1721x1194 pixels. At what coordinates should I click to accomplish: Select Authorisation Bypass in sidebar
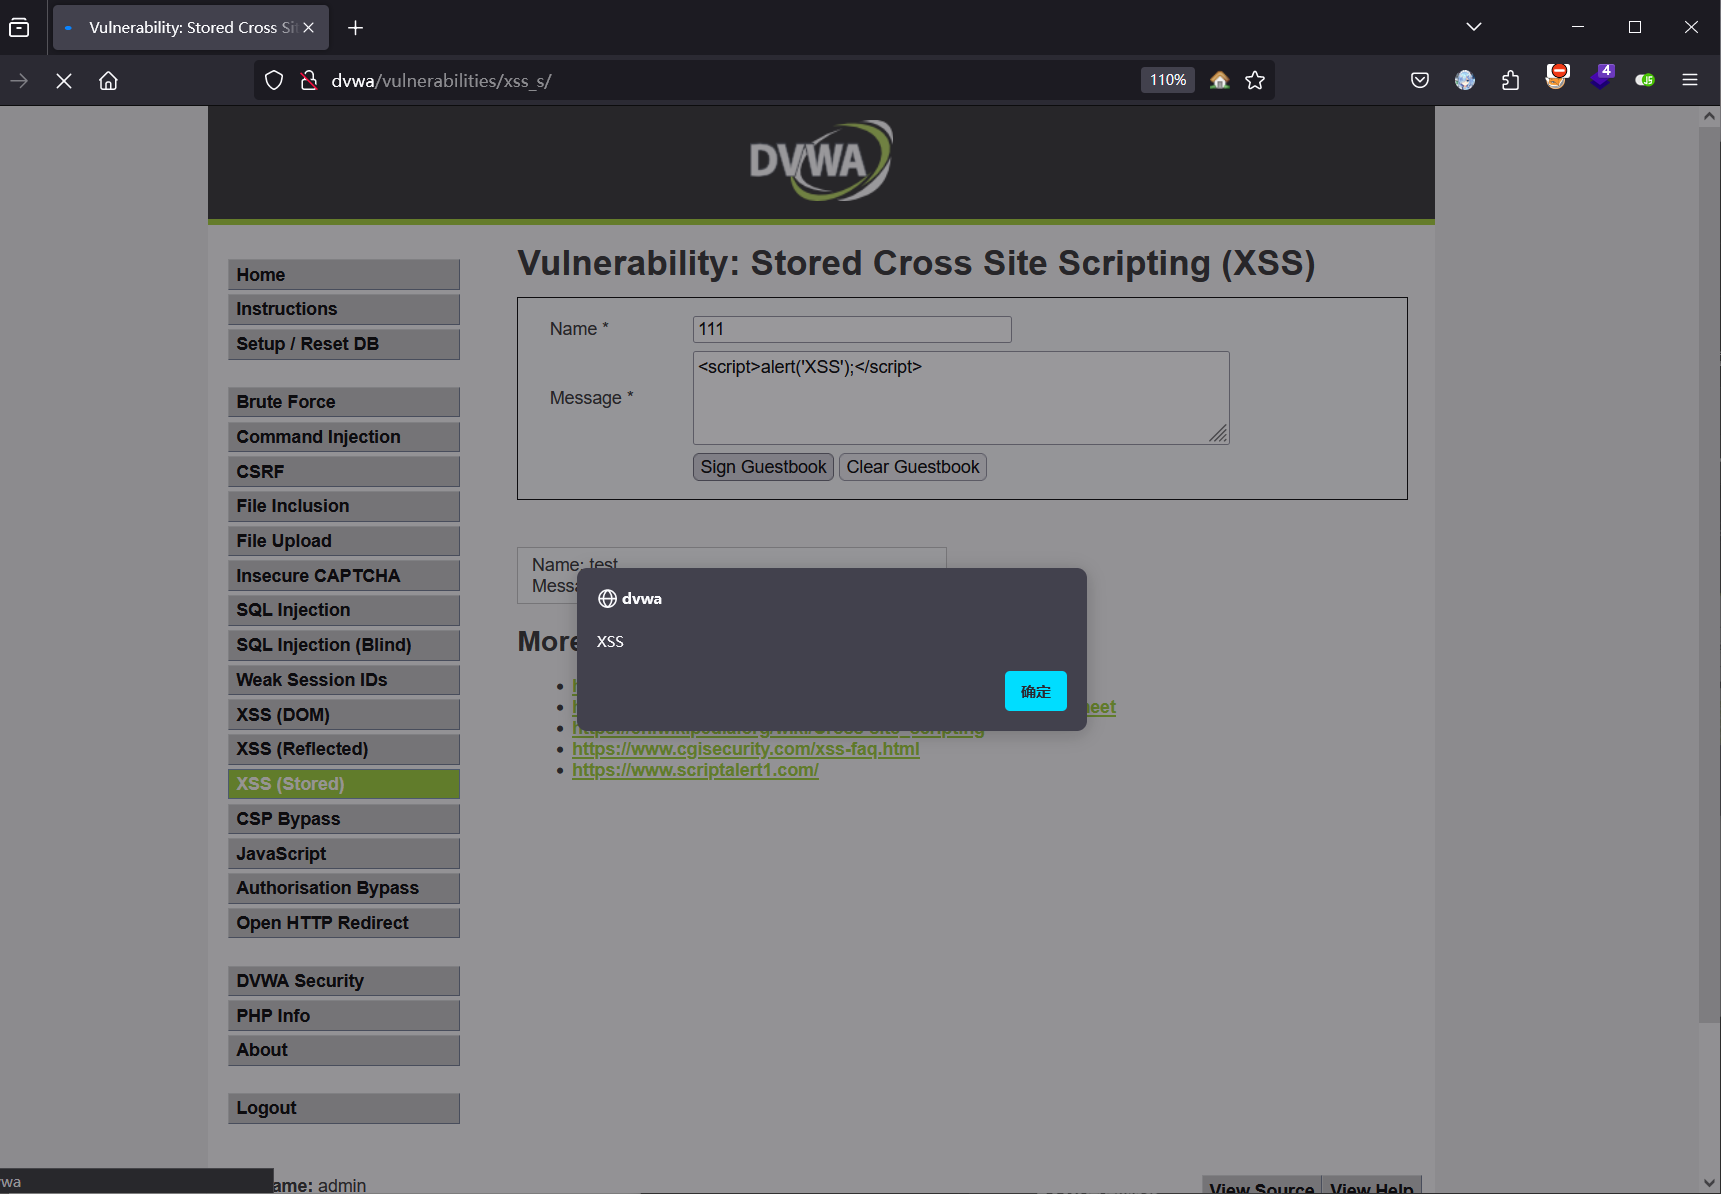tap(344, 888)
